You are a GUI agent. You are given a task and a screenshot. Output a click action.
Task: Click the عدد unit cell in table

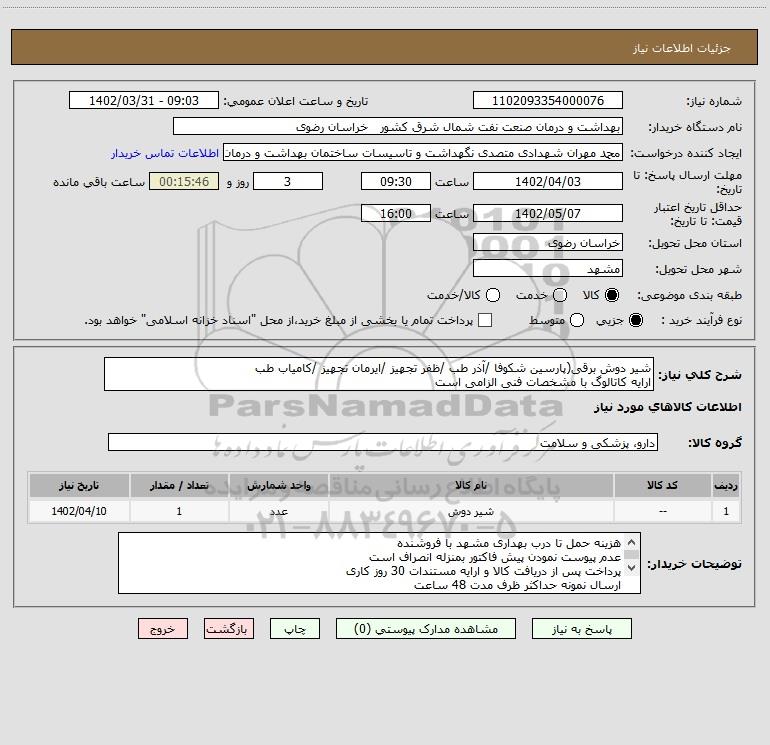click(x=278, y=511)
